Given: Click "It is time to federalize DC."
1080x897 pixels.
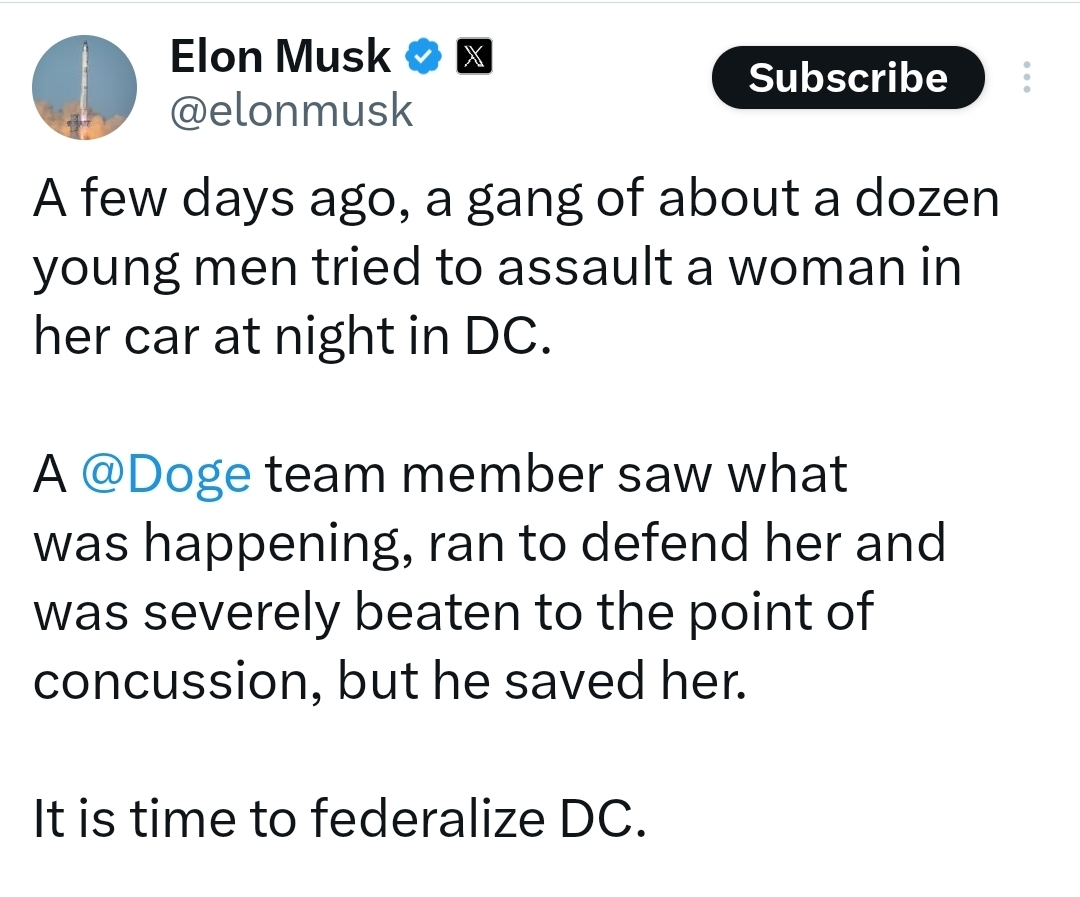Looking at the screenshot, I should click(340, 818).
